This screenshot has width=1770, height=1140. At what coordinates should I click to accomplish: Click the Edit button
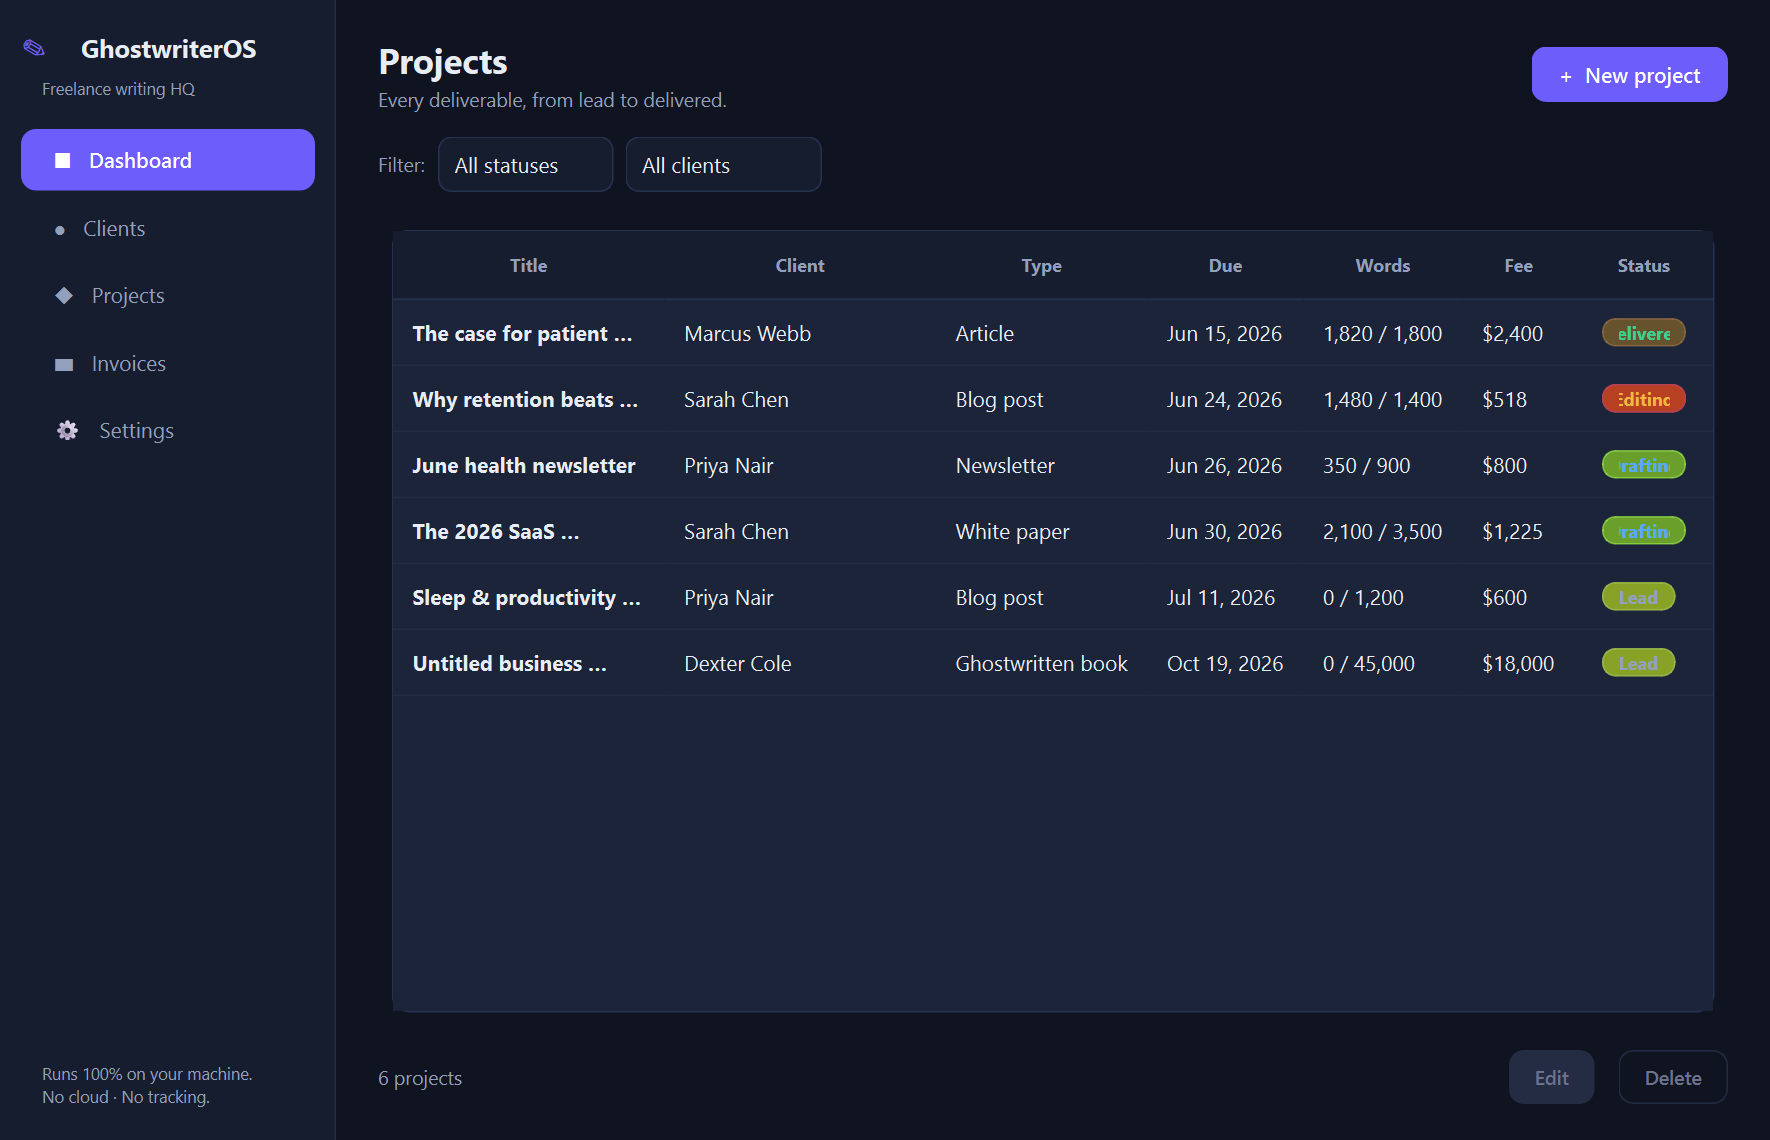point(1551,1078)
